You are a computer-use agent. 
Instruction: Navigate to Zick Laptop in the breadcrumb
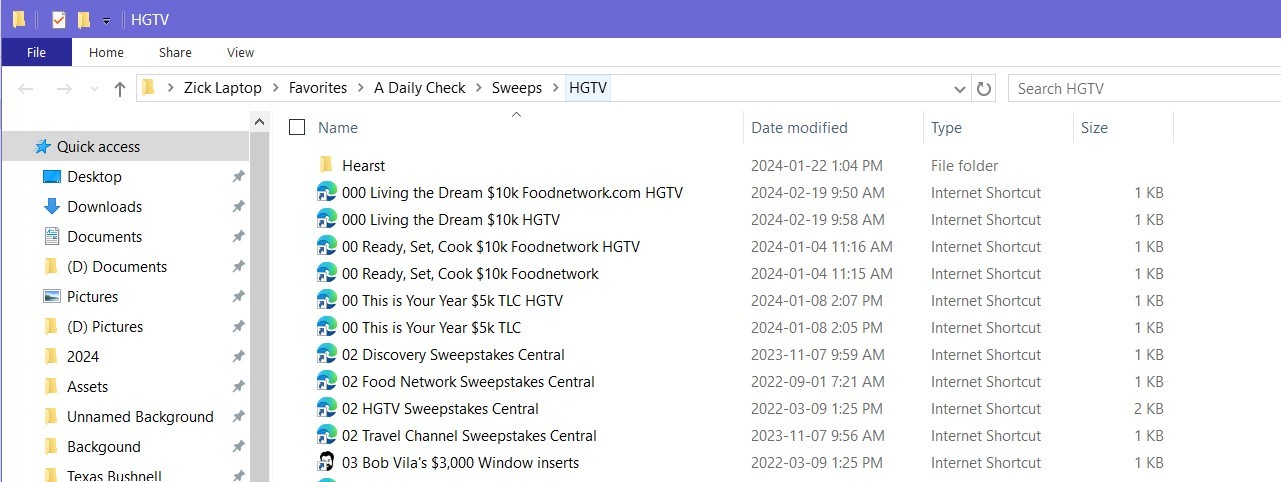[x=223, y=88]
